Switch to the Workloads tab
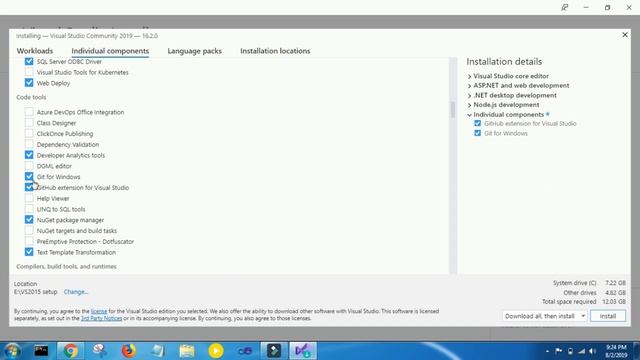This screenshot has width=640, height=360. point(35,51)
